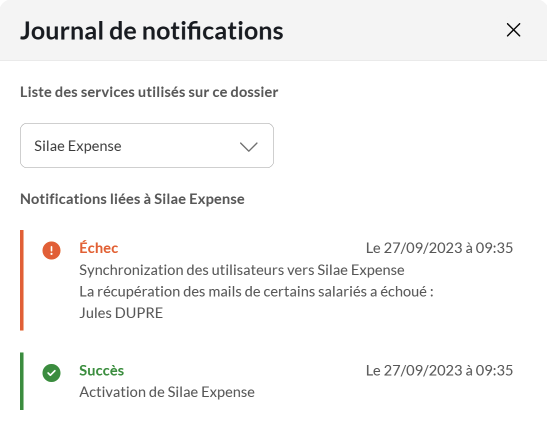Screen dimensions: 547x434
Task: Open the Silae Expense service dropdown
Action: click(147, 145)
